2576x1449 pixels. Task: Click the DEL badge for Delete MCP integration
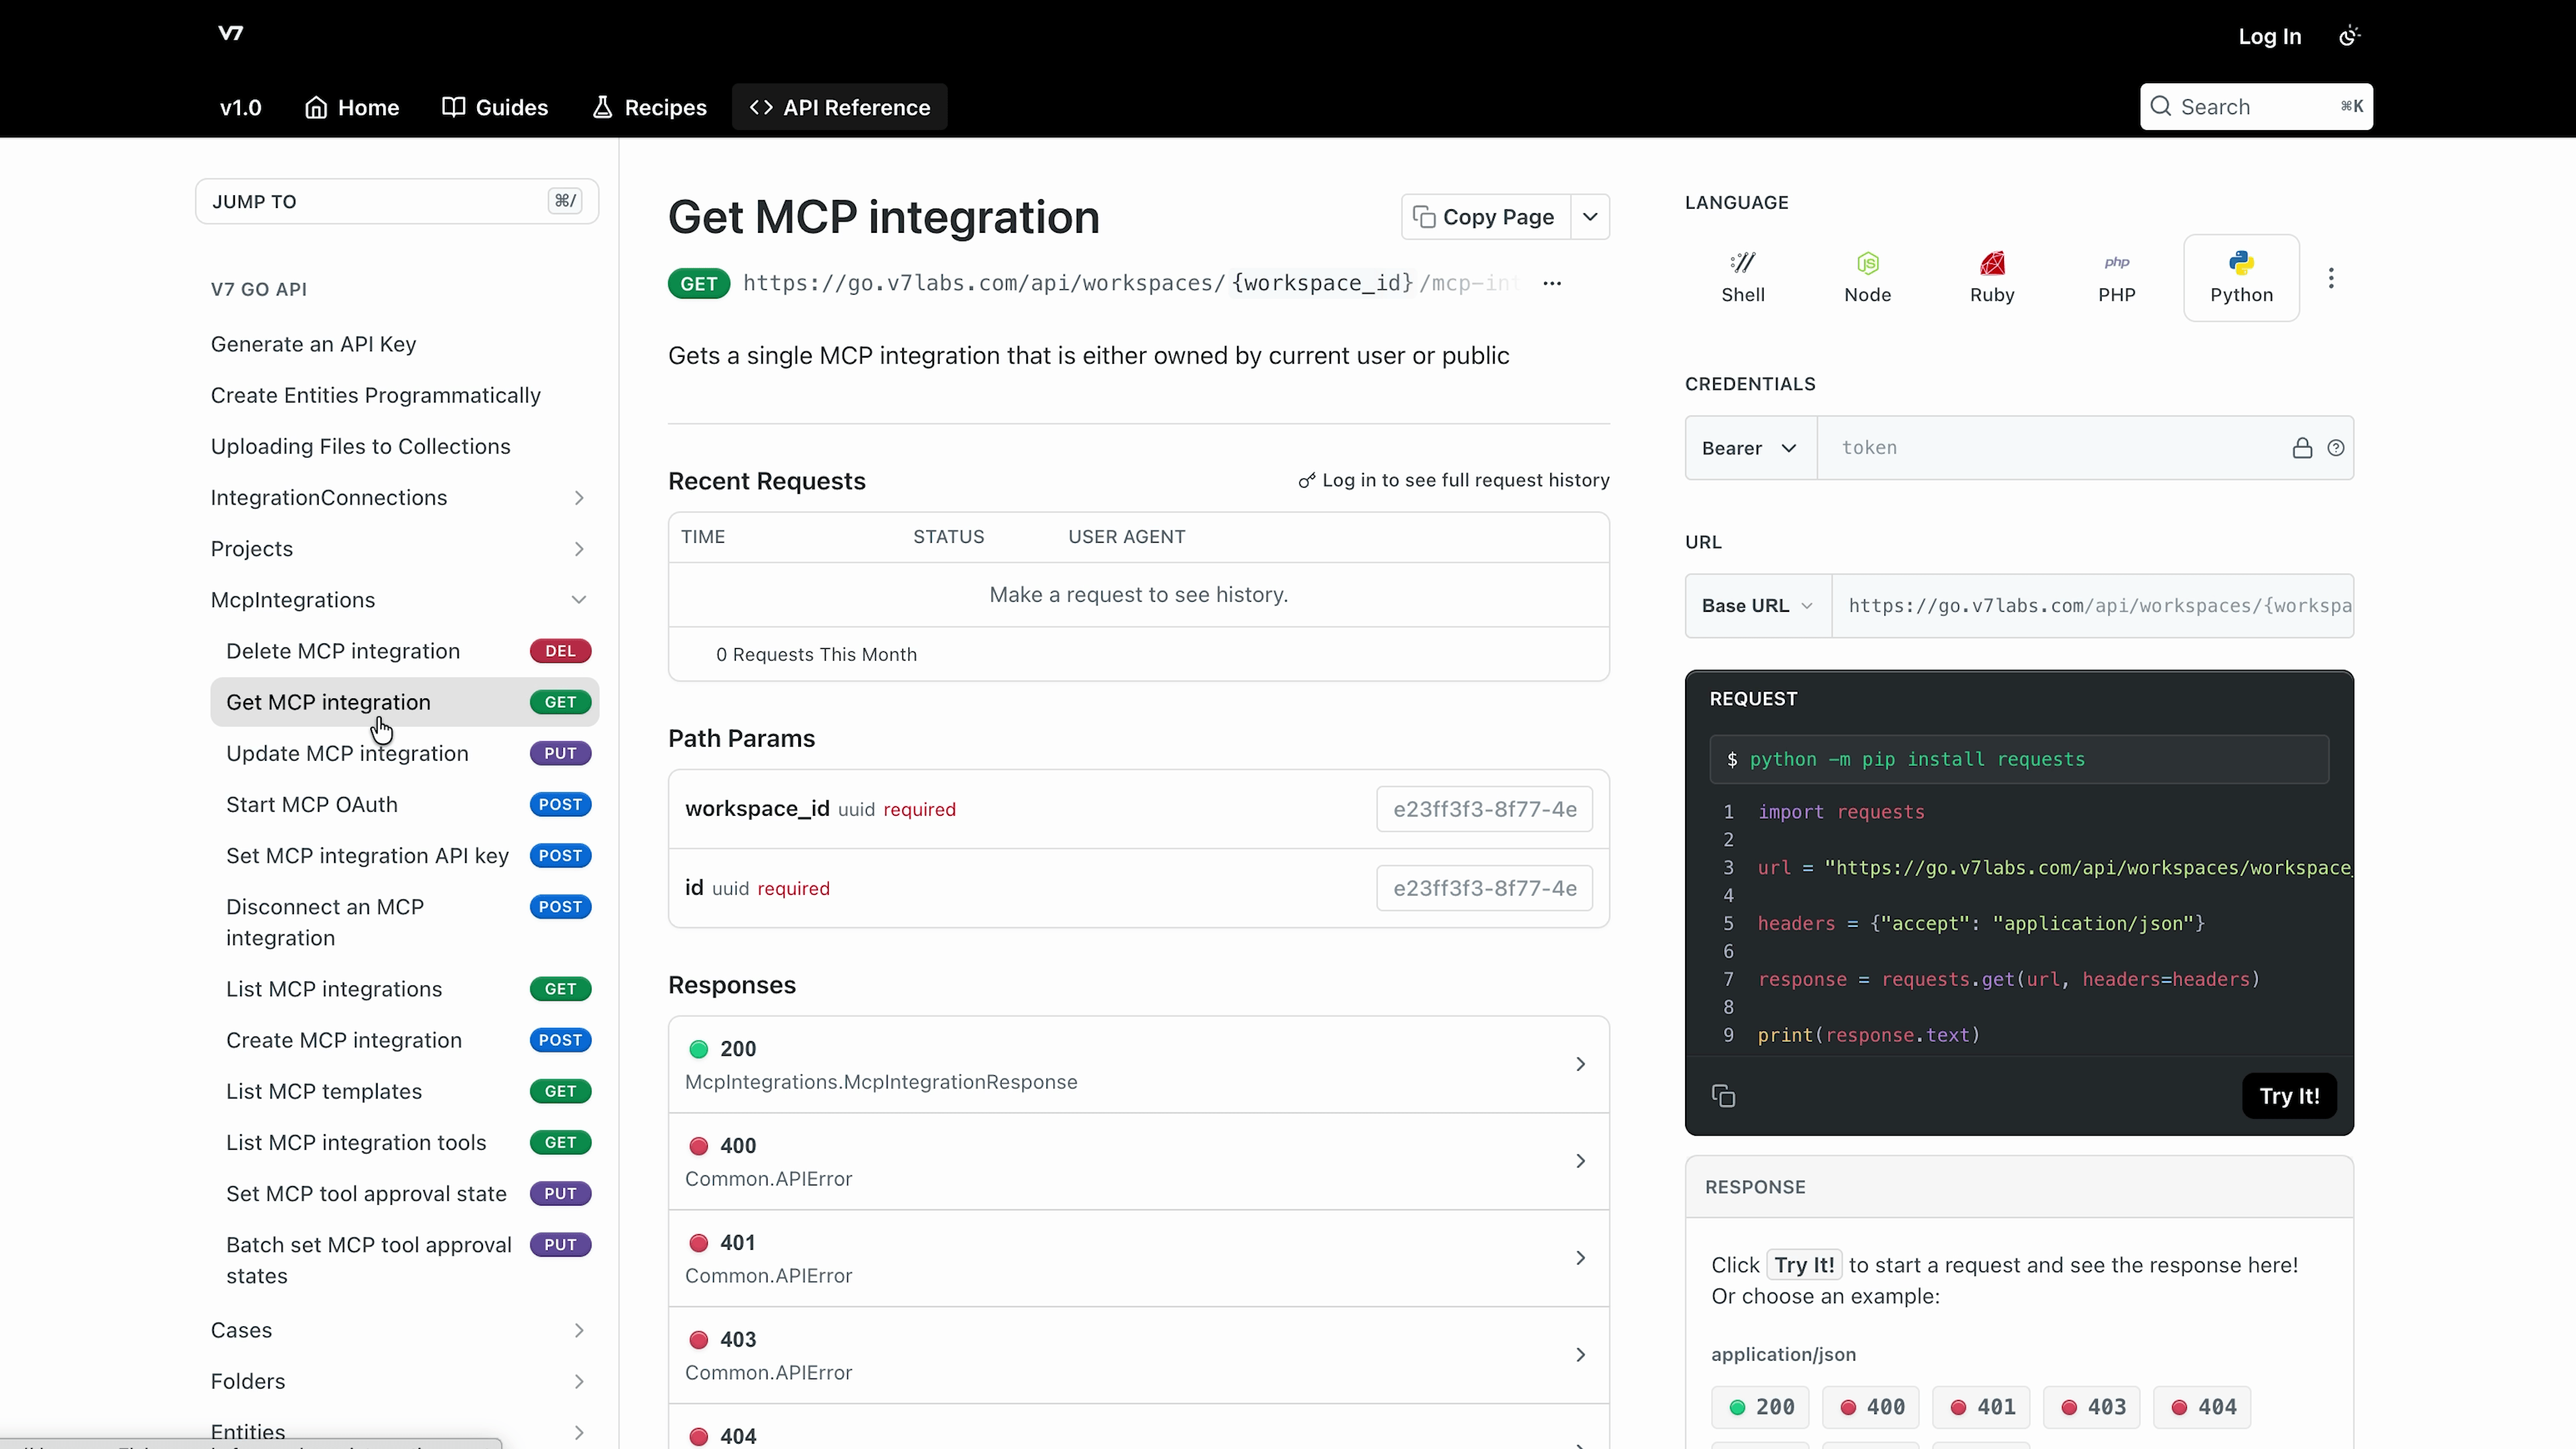click(560, 651)
